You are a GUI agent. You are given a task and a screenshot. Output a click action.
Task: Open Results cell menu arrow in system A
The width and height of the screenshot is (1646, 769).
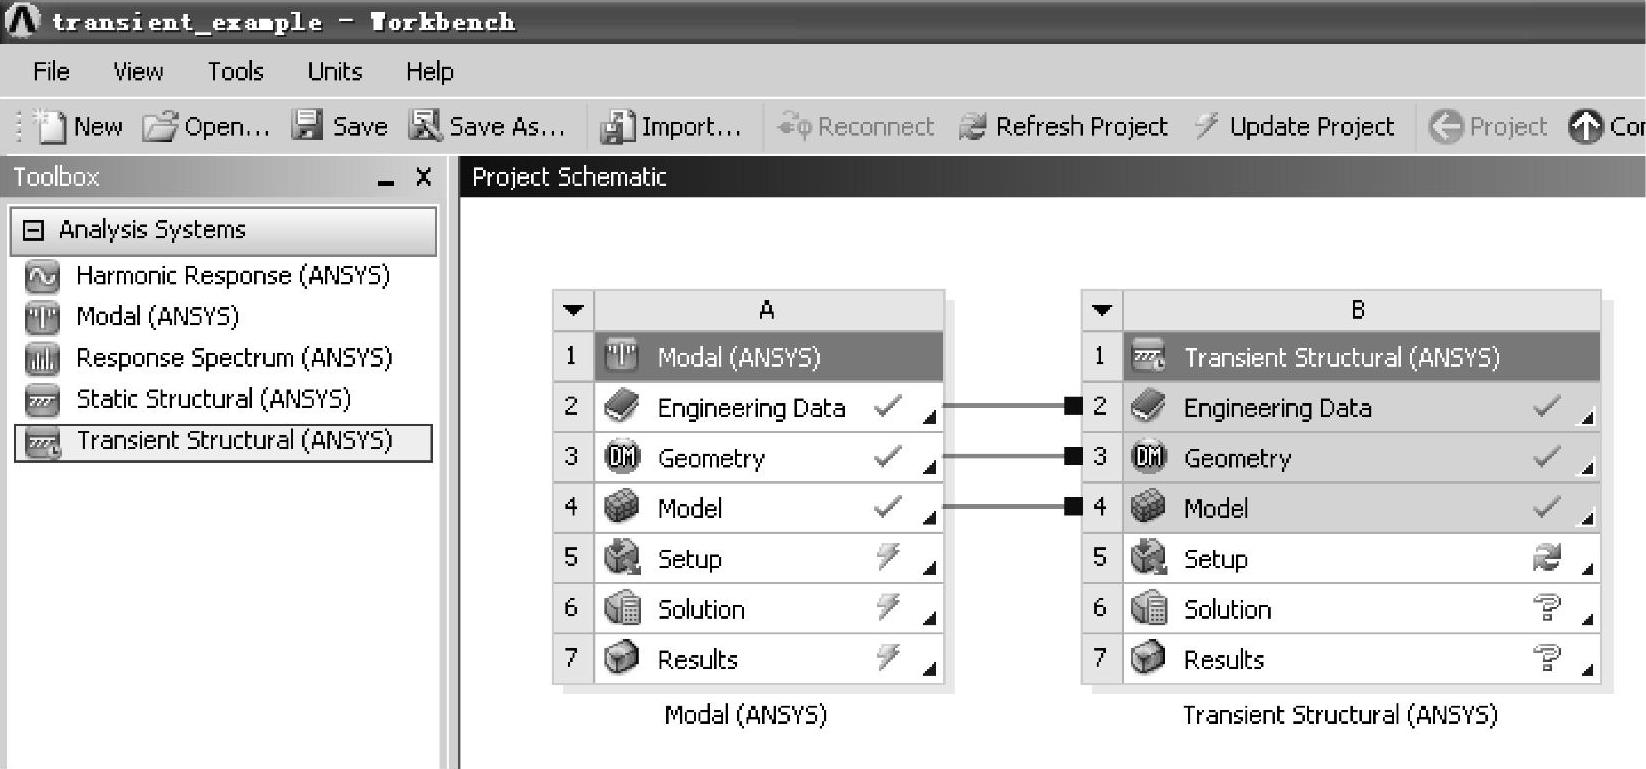pyautogui.click(x=930, y=668)
